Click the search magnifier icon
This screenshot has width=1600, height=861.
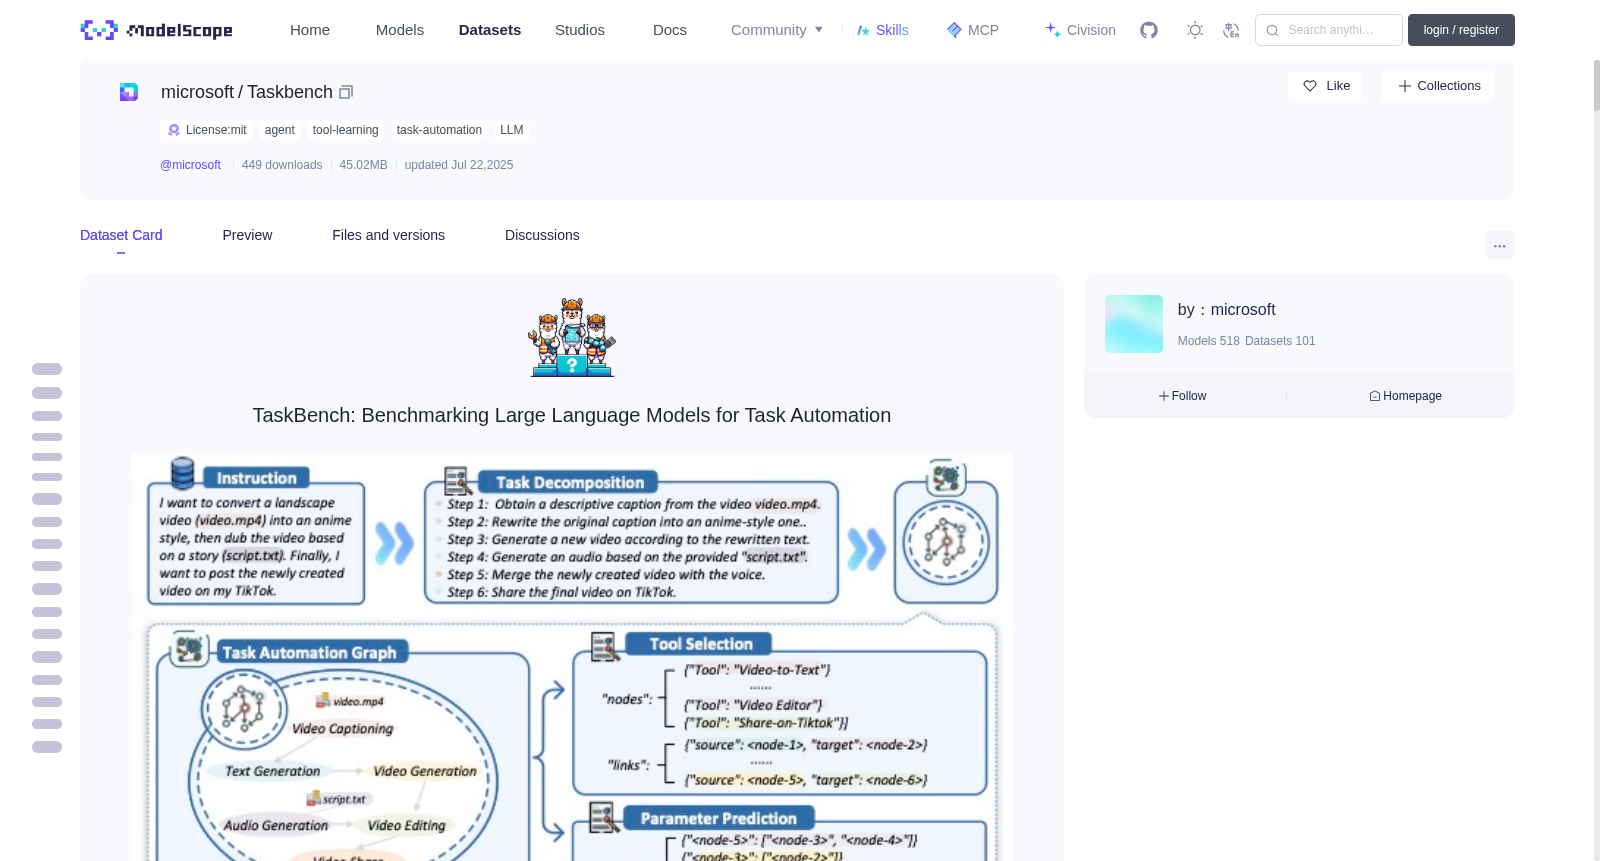pyautogui.click(x=1272, y=30)
